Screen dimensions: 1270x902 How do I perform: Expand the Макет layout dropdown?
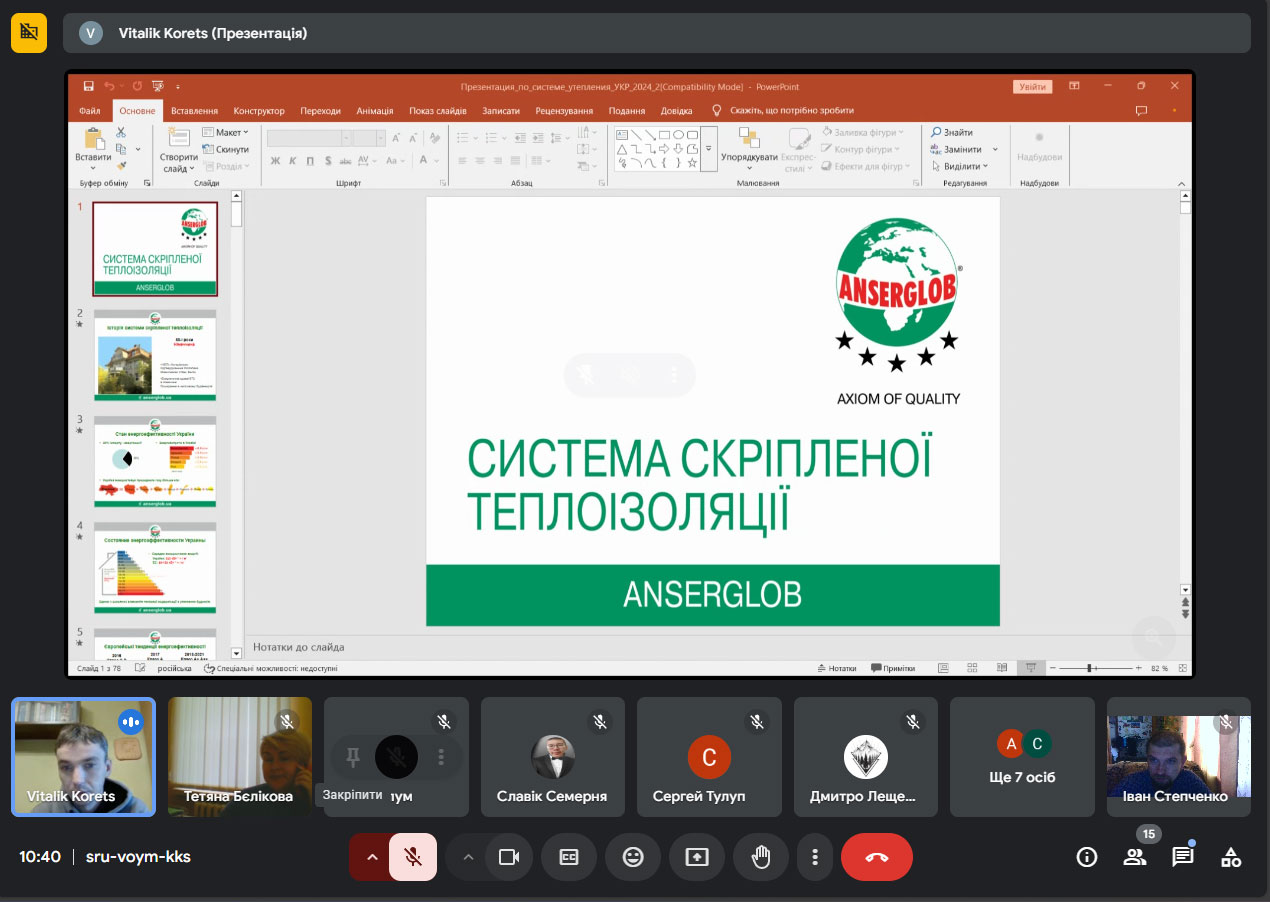pyautogui.click(x=225, y=132)
